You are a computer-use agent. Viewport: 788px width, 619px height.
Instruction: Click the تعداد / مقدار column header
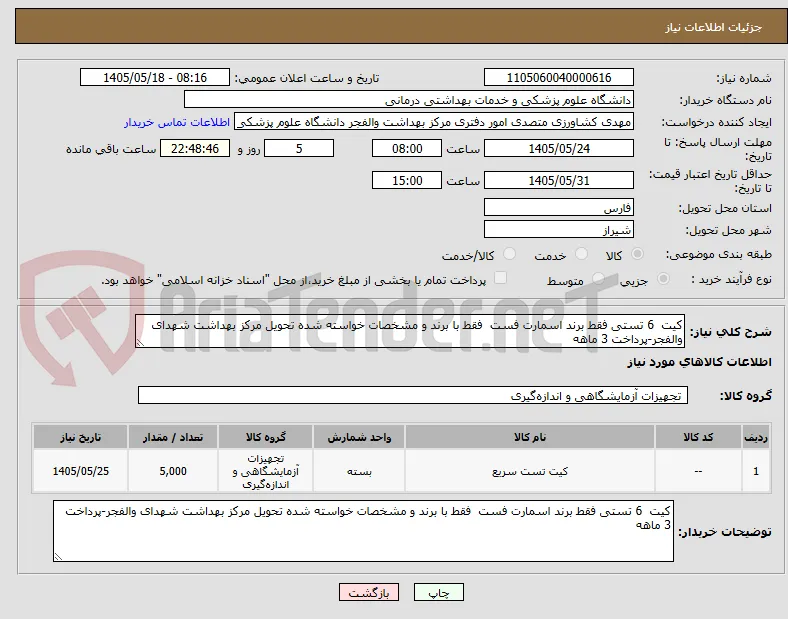pyautogui.click(x=173, y=437)
